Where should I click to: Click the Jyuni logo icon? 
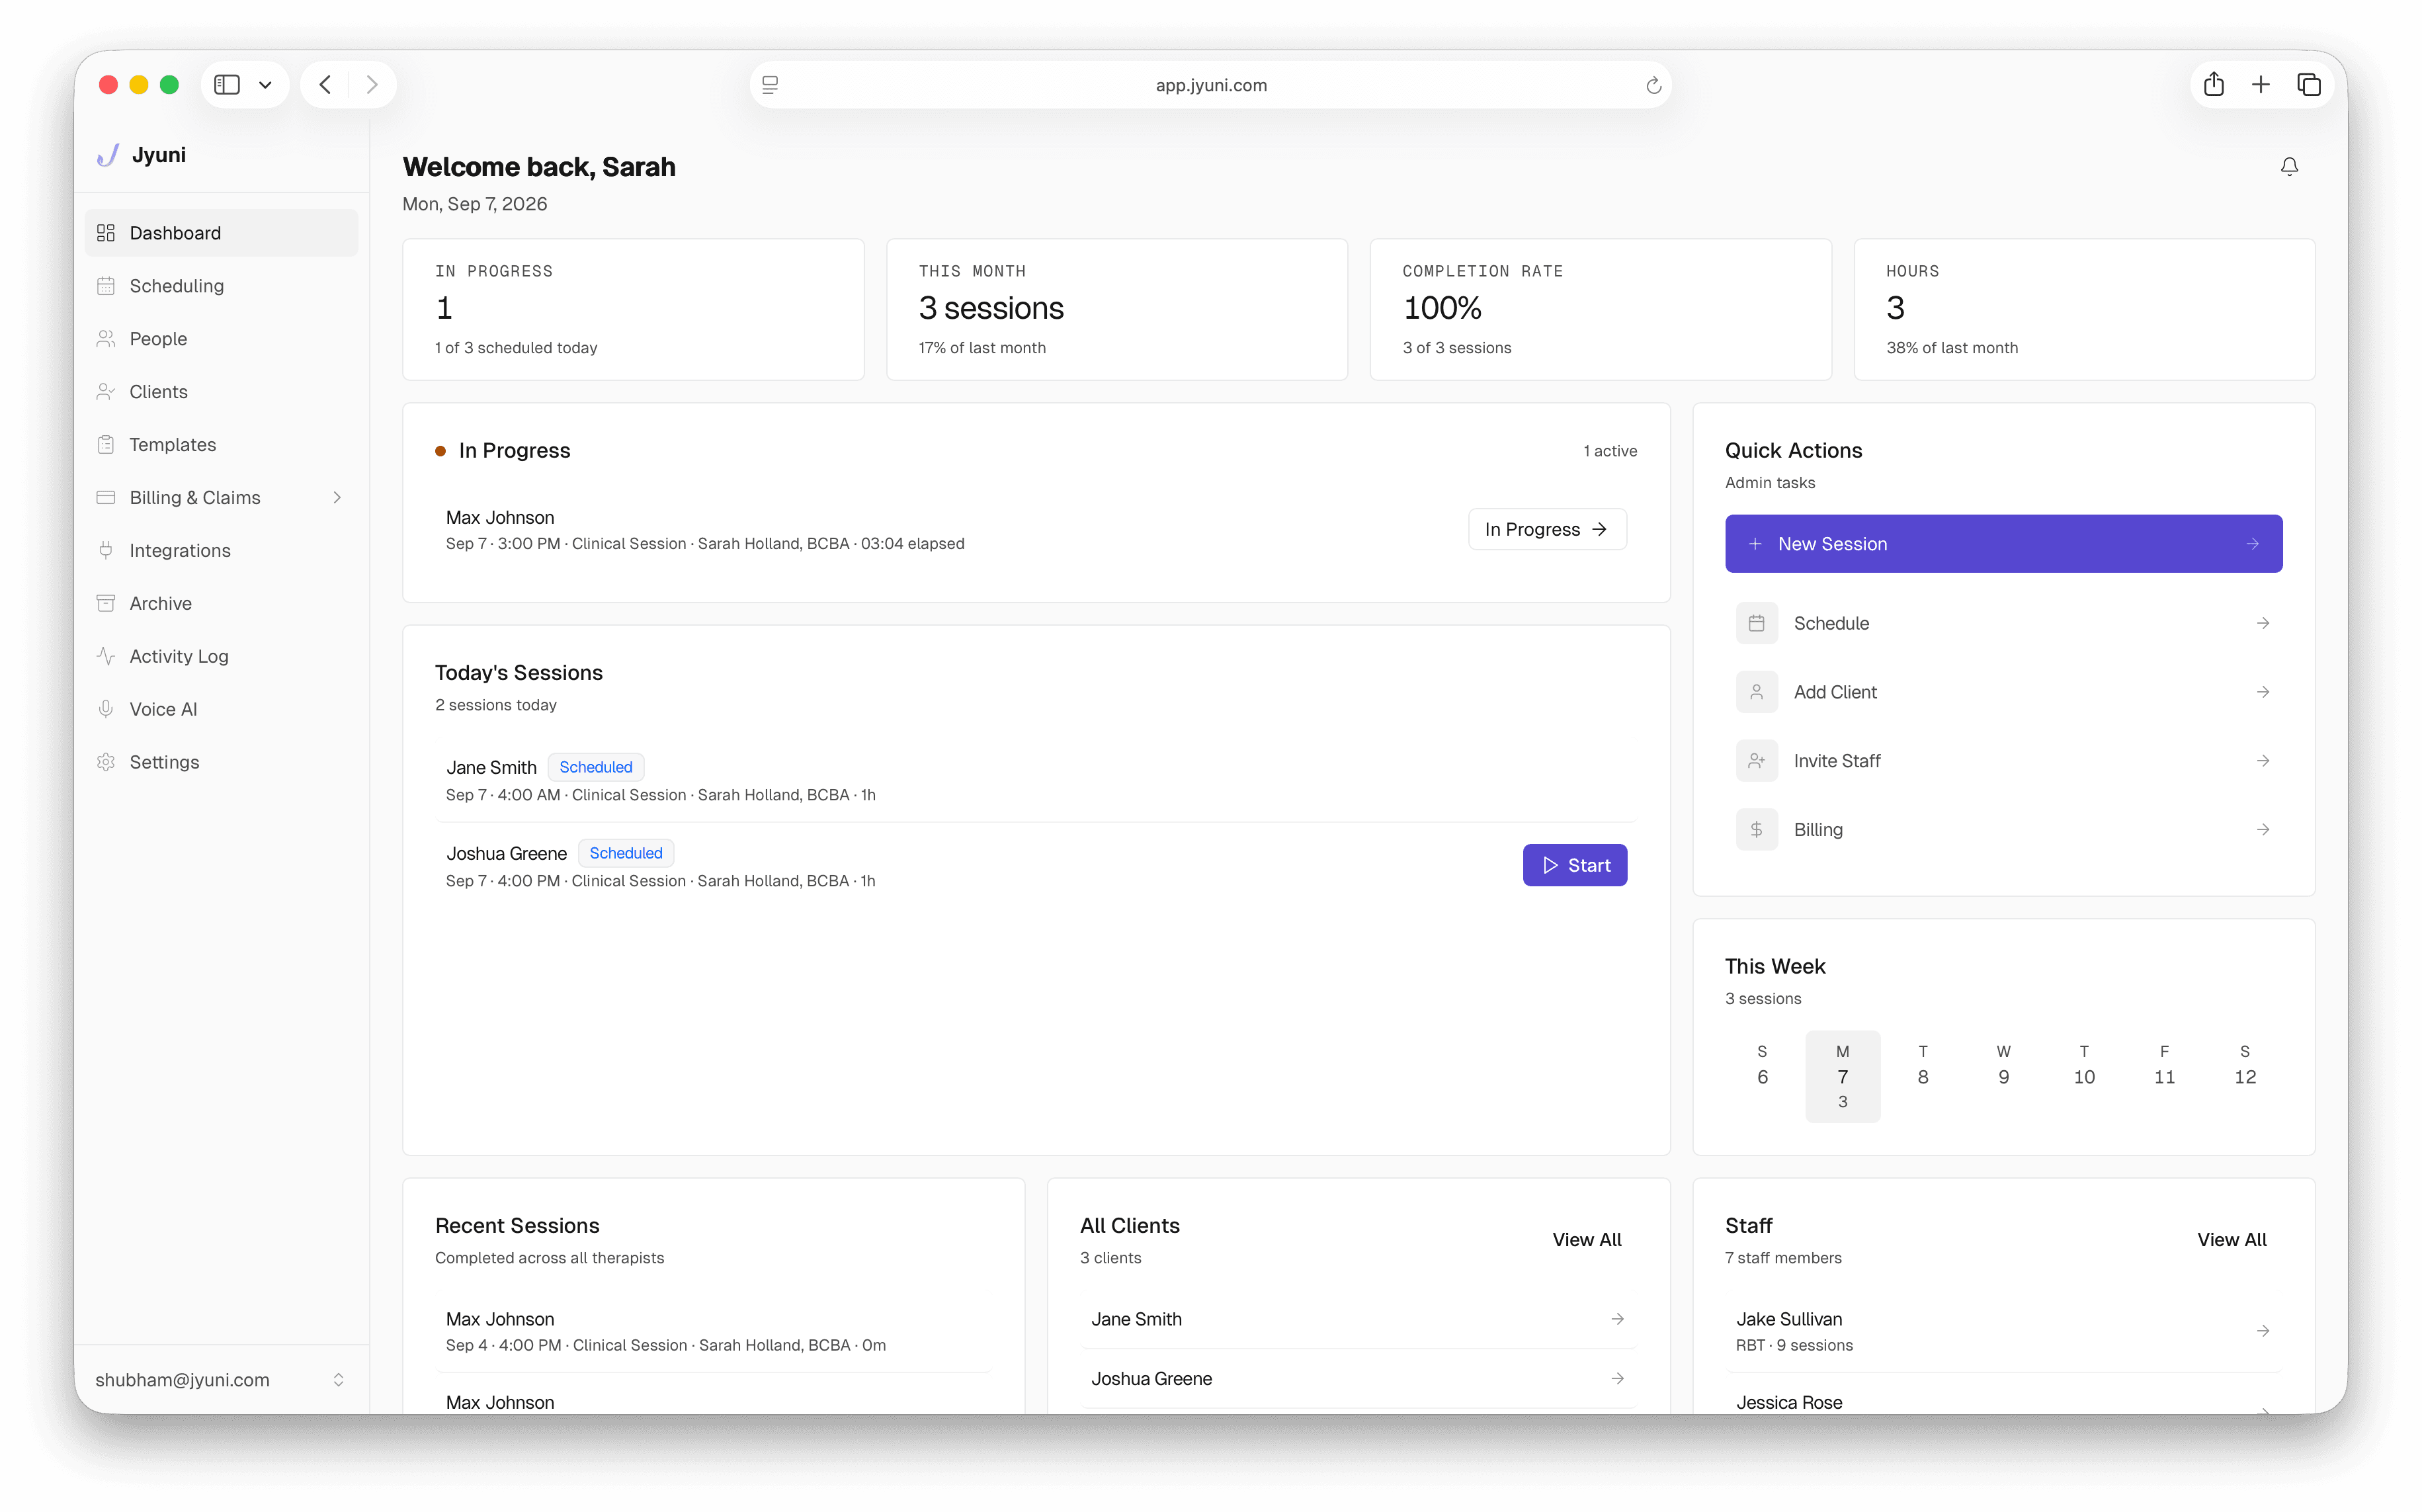(108, 155)
